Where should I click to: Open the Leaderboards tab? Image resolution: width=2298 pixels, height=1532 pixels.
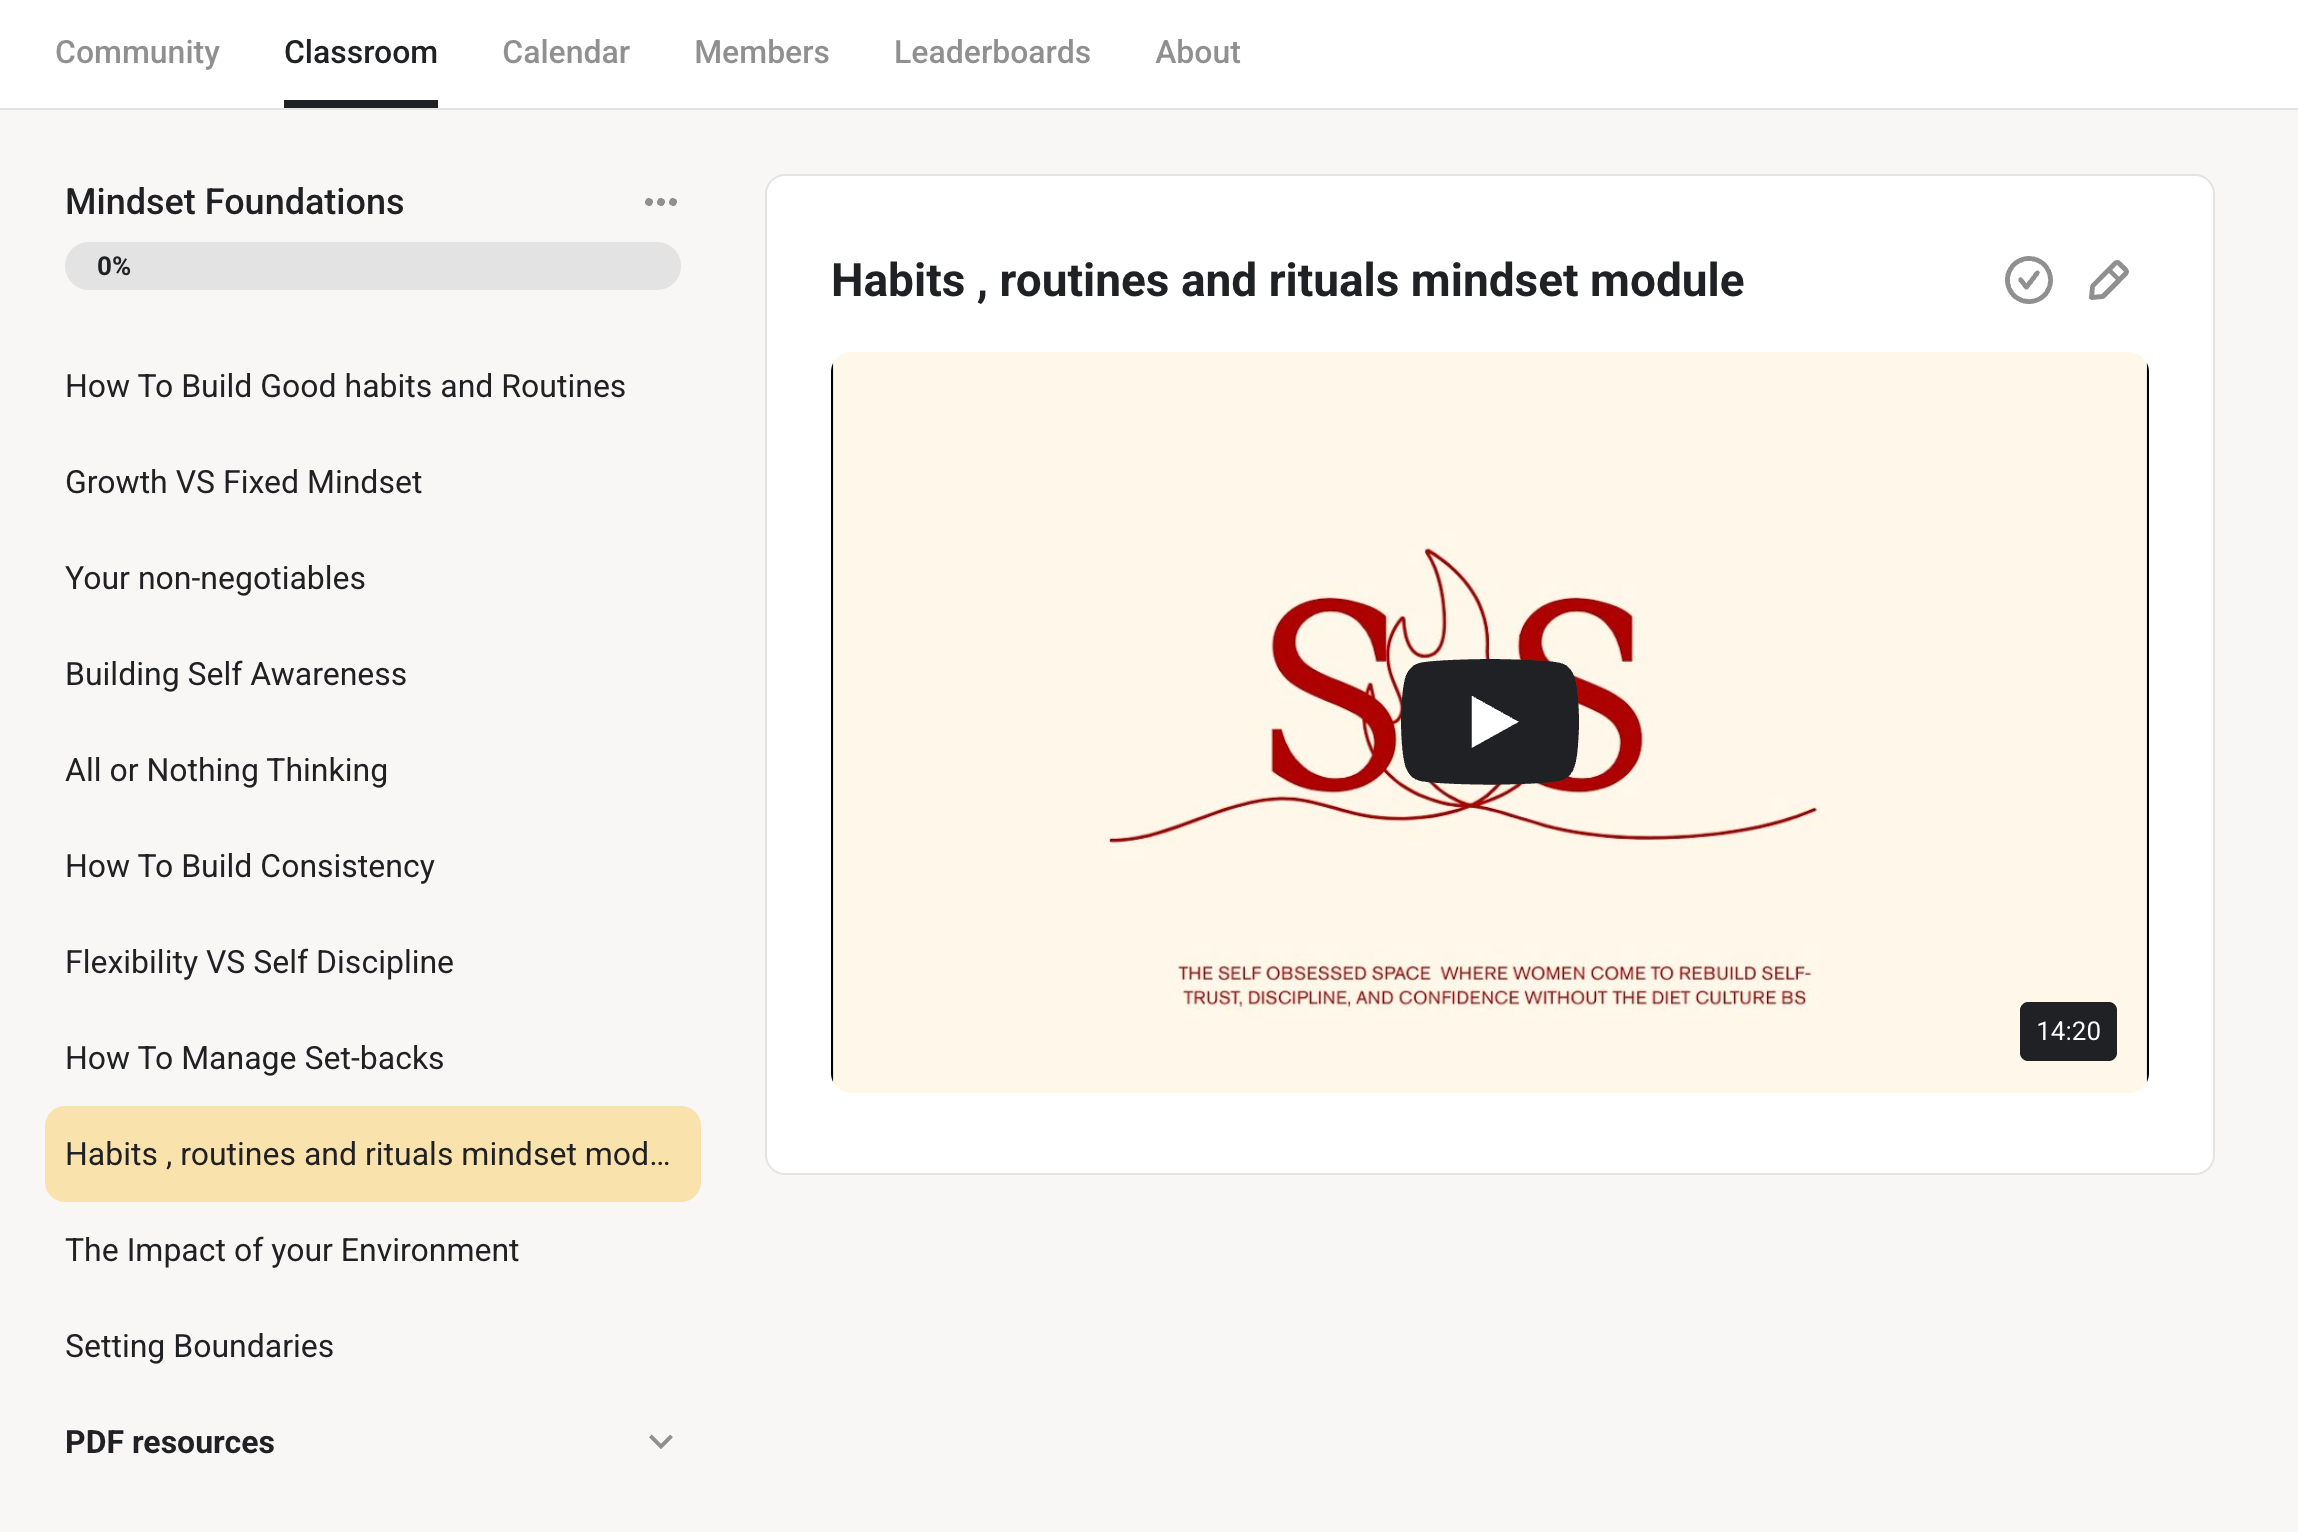[991, 52]
